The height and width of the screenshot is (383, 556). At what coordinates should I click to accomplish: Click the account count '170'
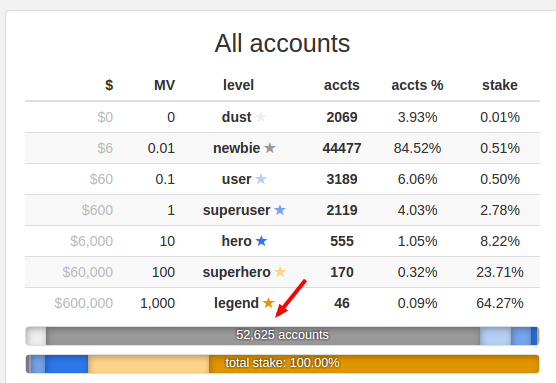click(x=342, y=272)
